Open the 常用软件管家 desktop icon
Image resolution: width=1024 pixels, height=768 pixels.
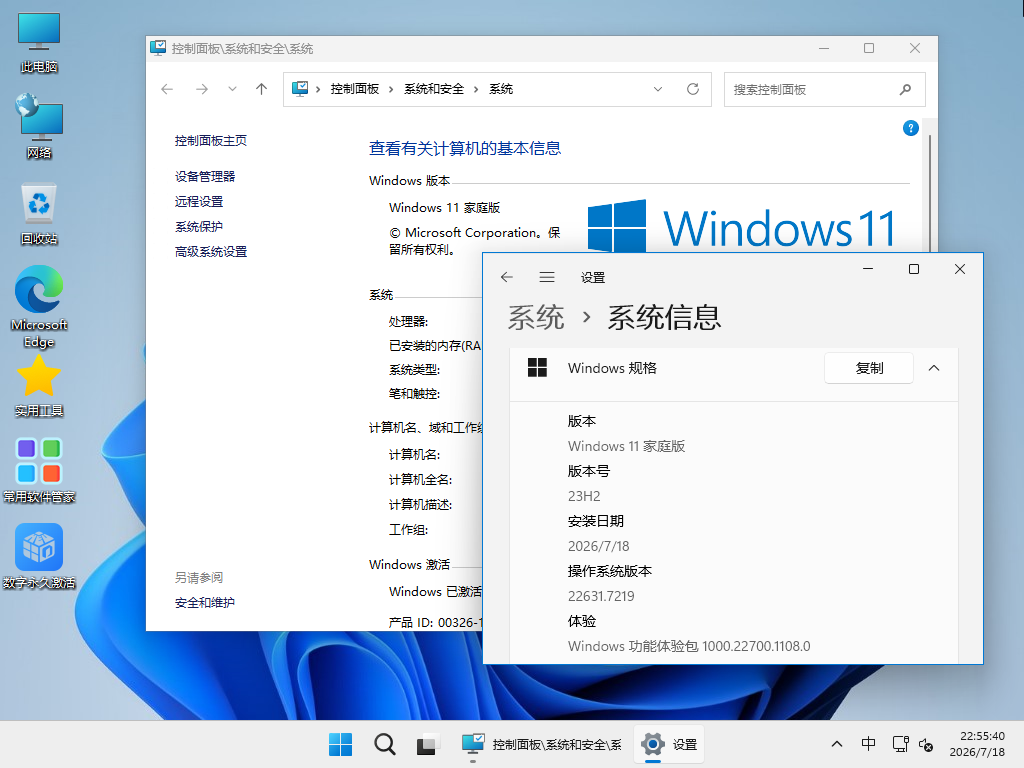click(x=39, y=470)
